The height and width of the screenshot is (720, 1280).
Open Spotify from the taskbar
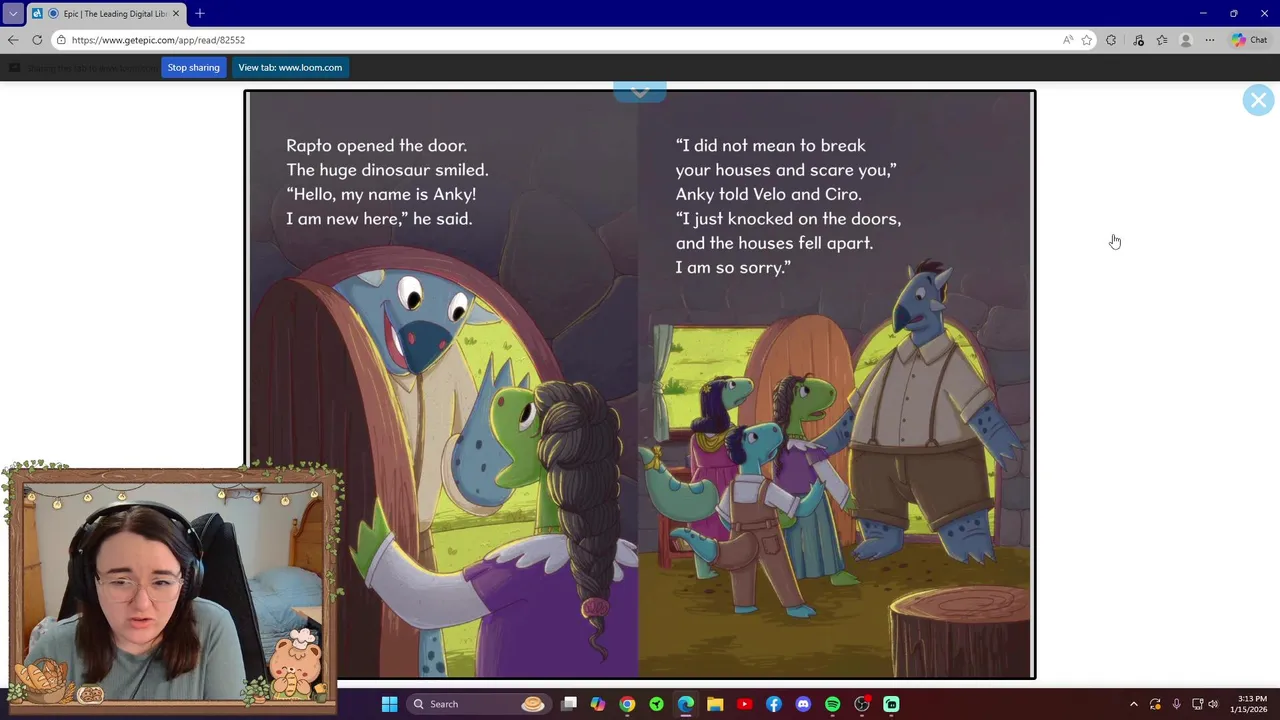pyautogui.click(x=832, y=704)
